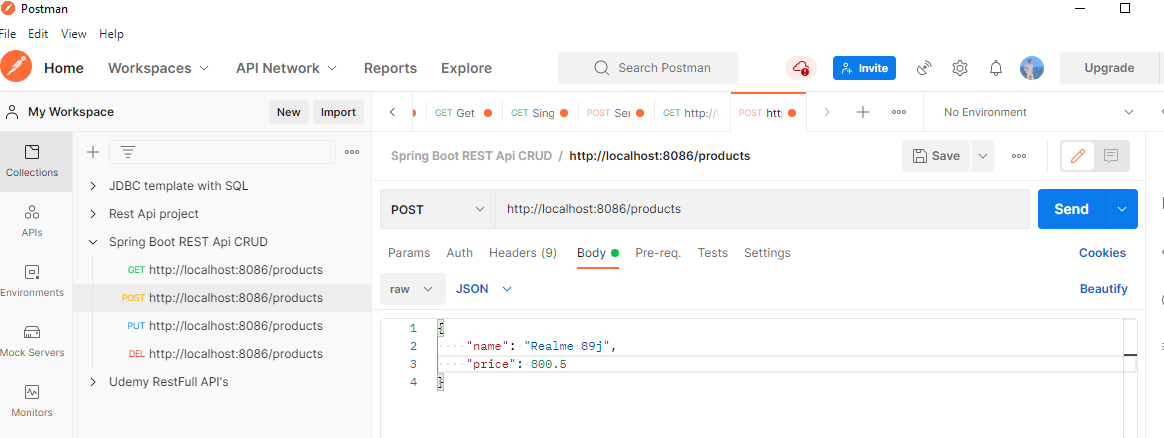Open the sync error cloud icon
Image resolution: width=1164 pixels, height=438 pixels.
[801, 68]
